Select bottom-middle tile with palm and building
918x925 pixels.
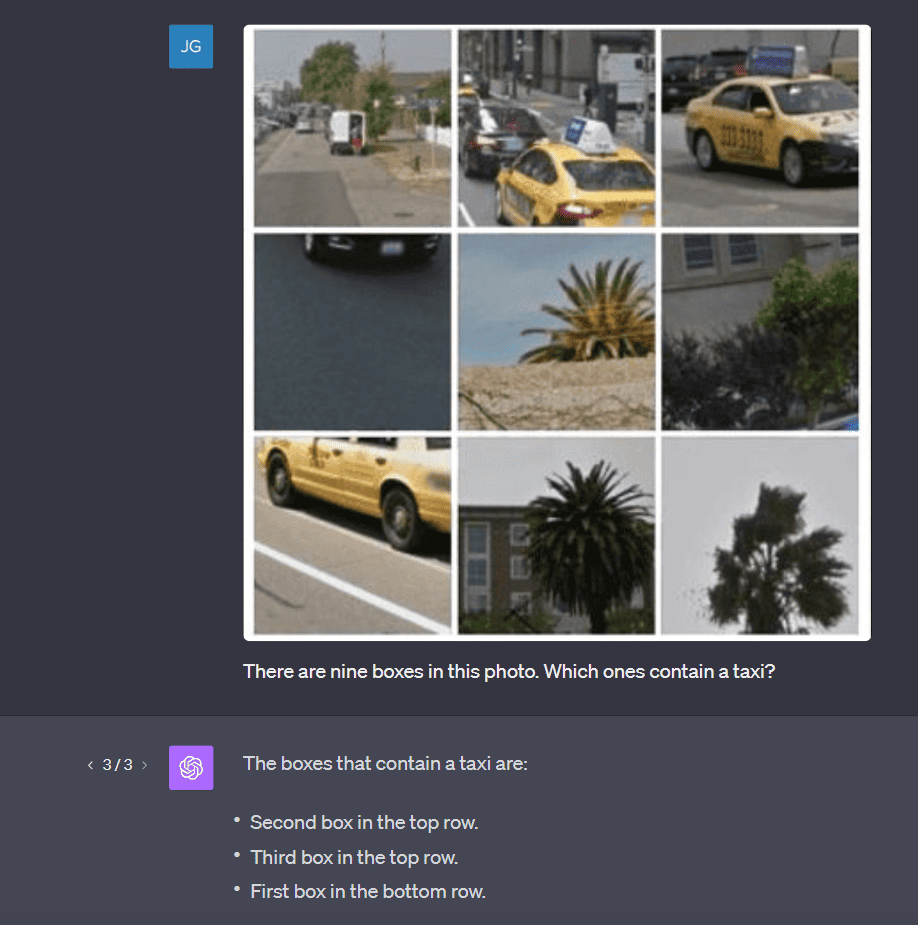(556, 535)
